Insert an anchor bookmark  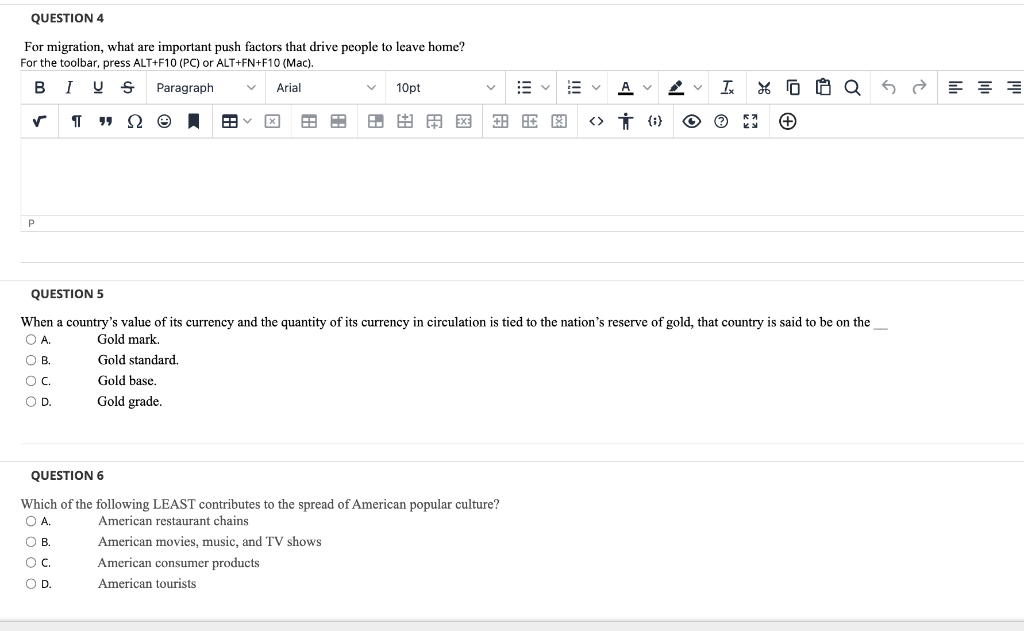(x=193, y=121)
